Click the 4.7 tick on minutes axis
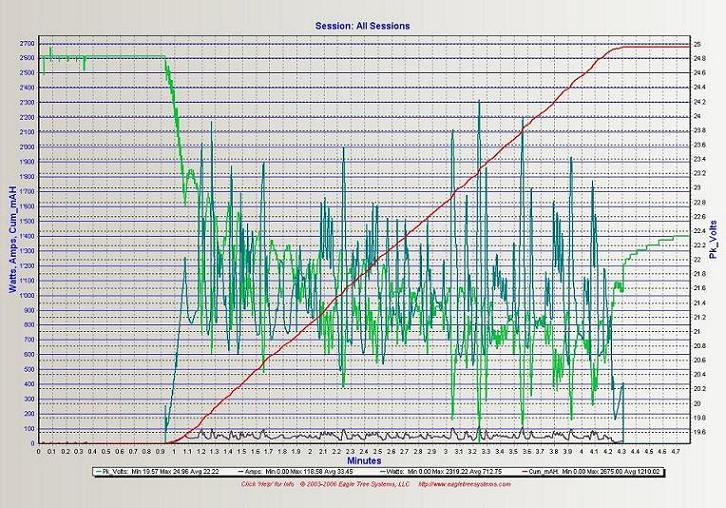726x508 pixels. 674,451
